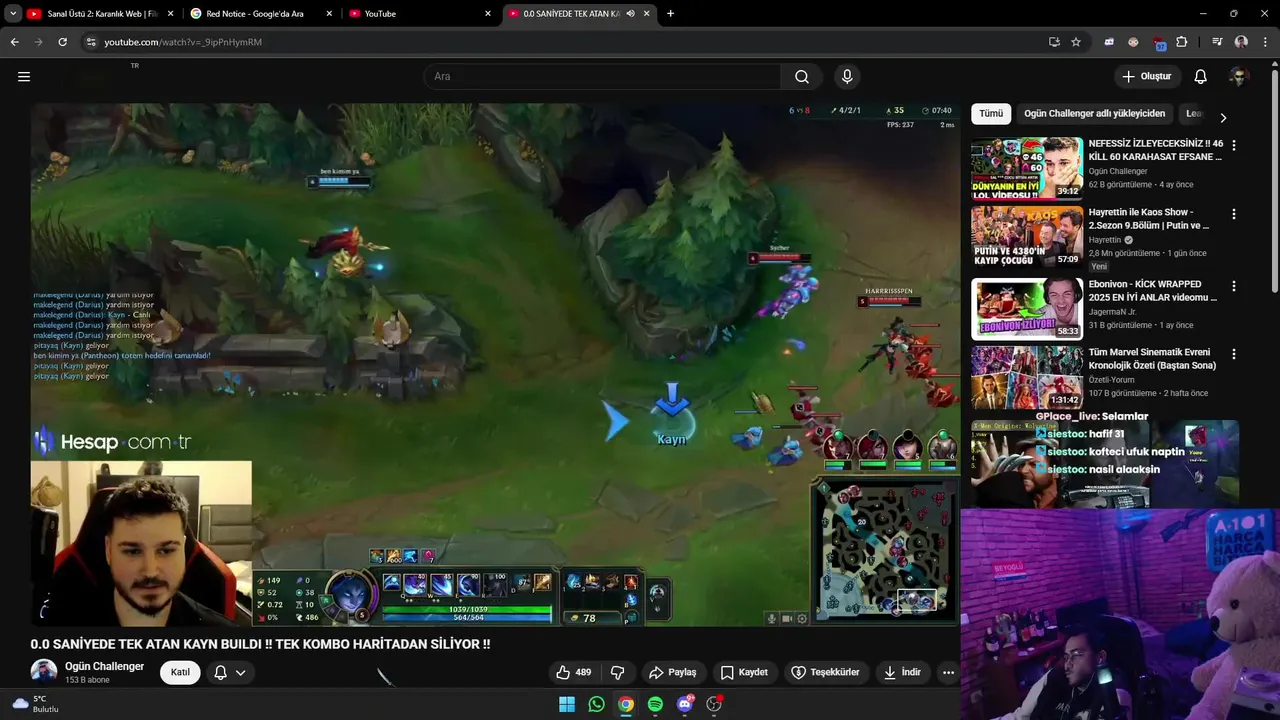
Task: Open options for Tüm Marvel Sinematik Evreni video
Action: [x=1233, y=353]
